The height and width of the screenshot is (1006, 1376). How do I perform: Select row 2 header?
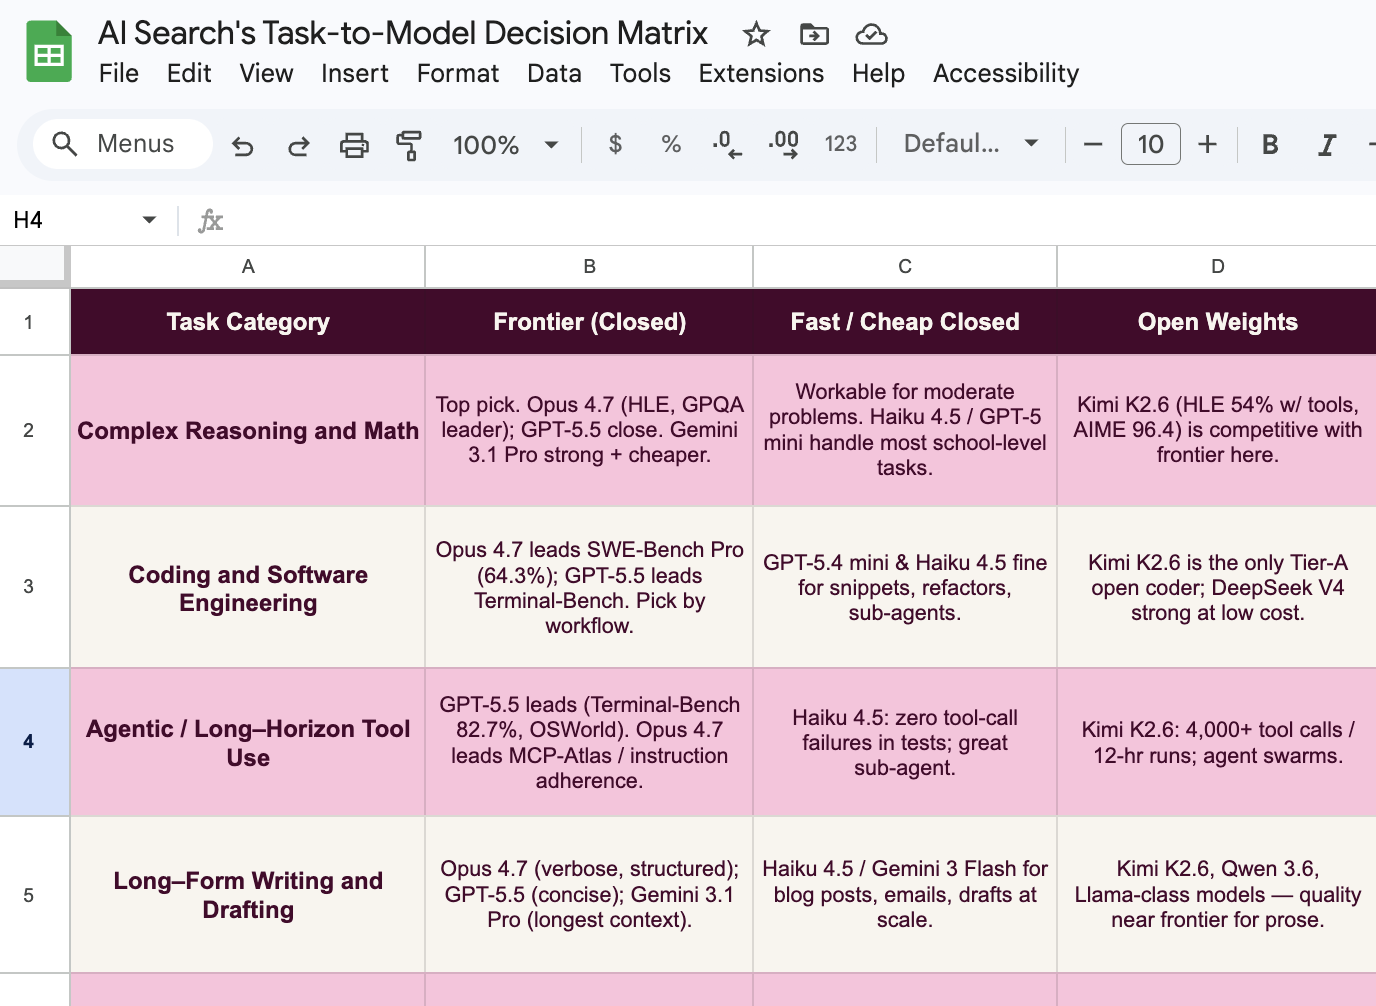point(29,431)
